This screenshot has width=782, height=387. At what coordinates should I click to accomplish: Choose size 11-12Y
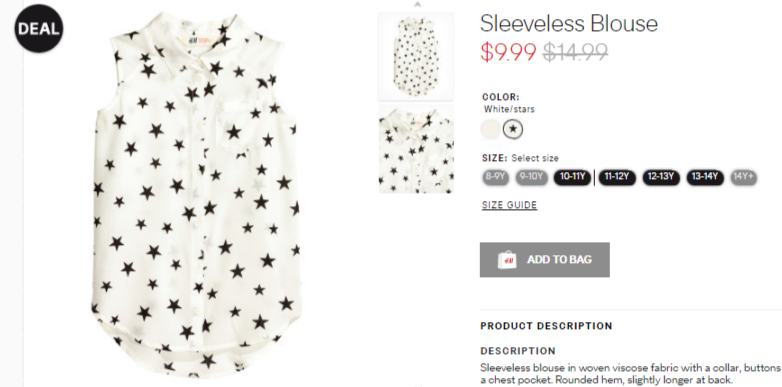(617, 177)
